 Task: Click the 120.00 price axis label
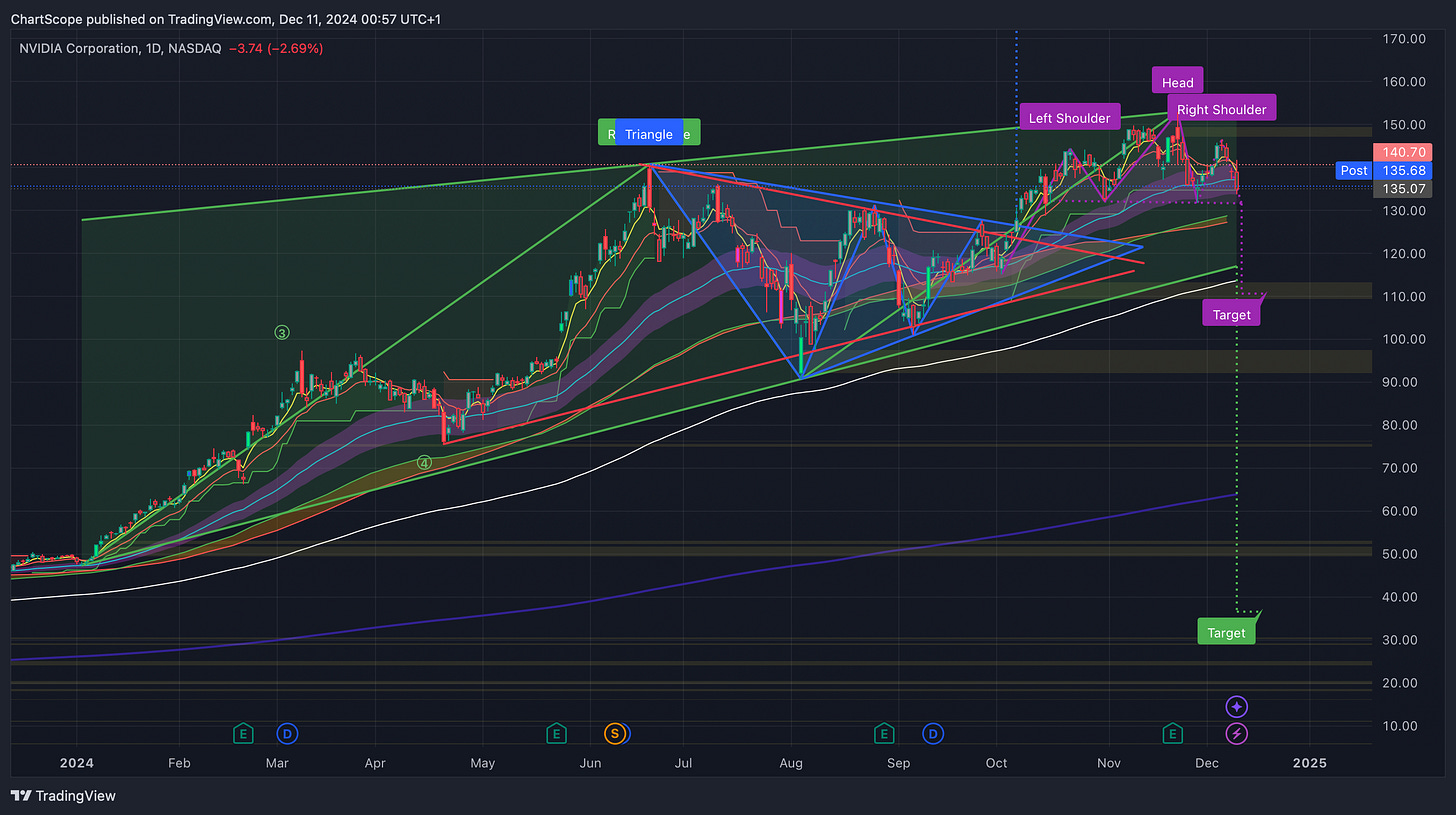tap(1404, 254)
